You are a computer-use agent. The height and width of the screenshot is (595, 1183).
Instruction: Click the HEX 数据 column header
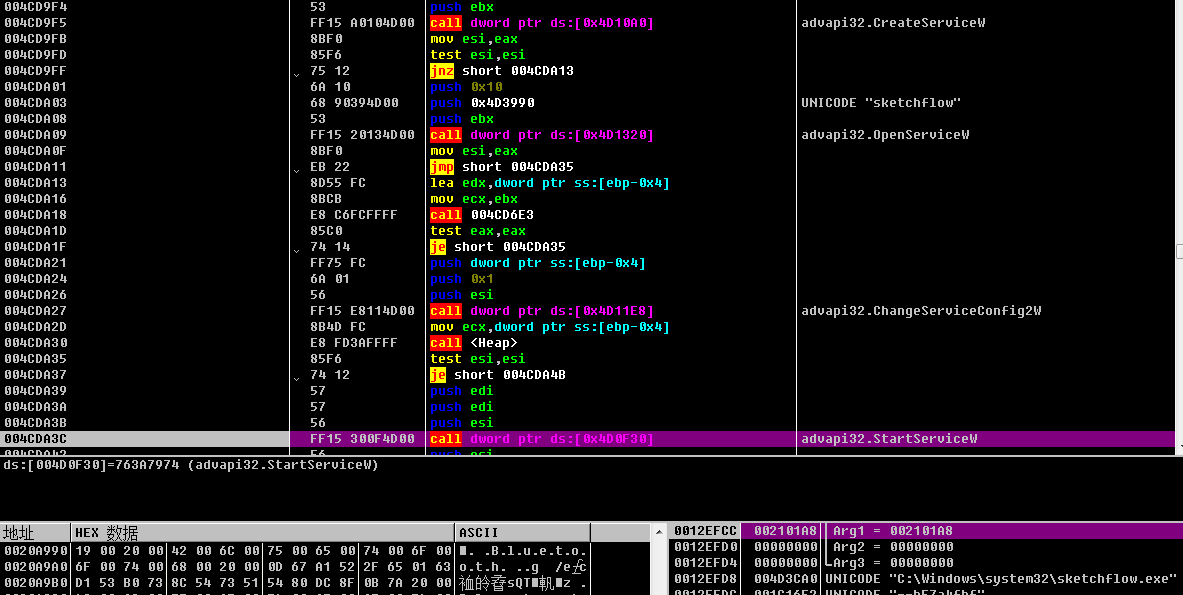point(107,533)
